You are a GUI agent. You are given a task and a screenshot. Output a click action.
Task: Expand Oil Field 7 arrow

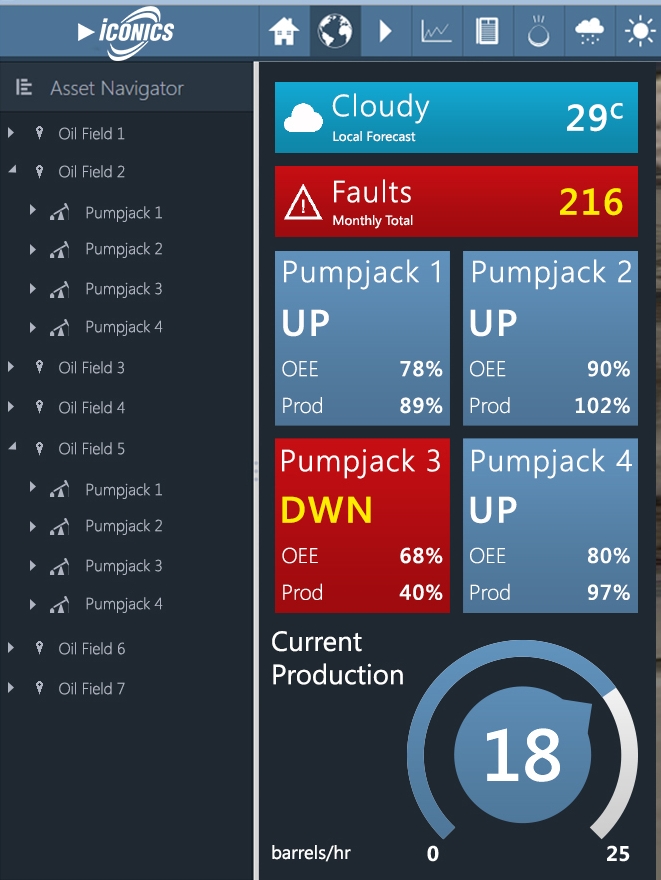(x=11, y=688)
